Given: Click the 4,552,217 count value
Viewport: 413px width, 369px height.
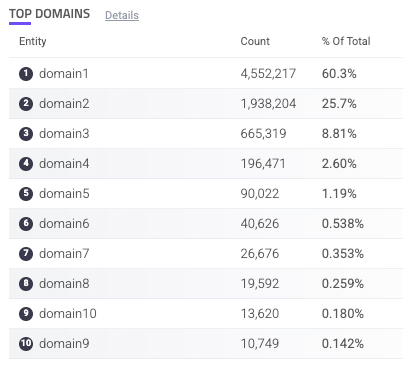Looking at the screenshot, I should click(268, 74).
